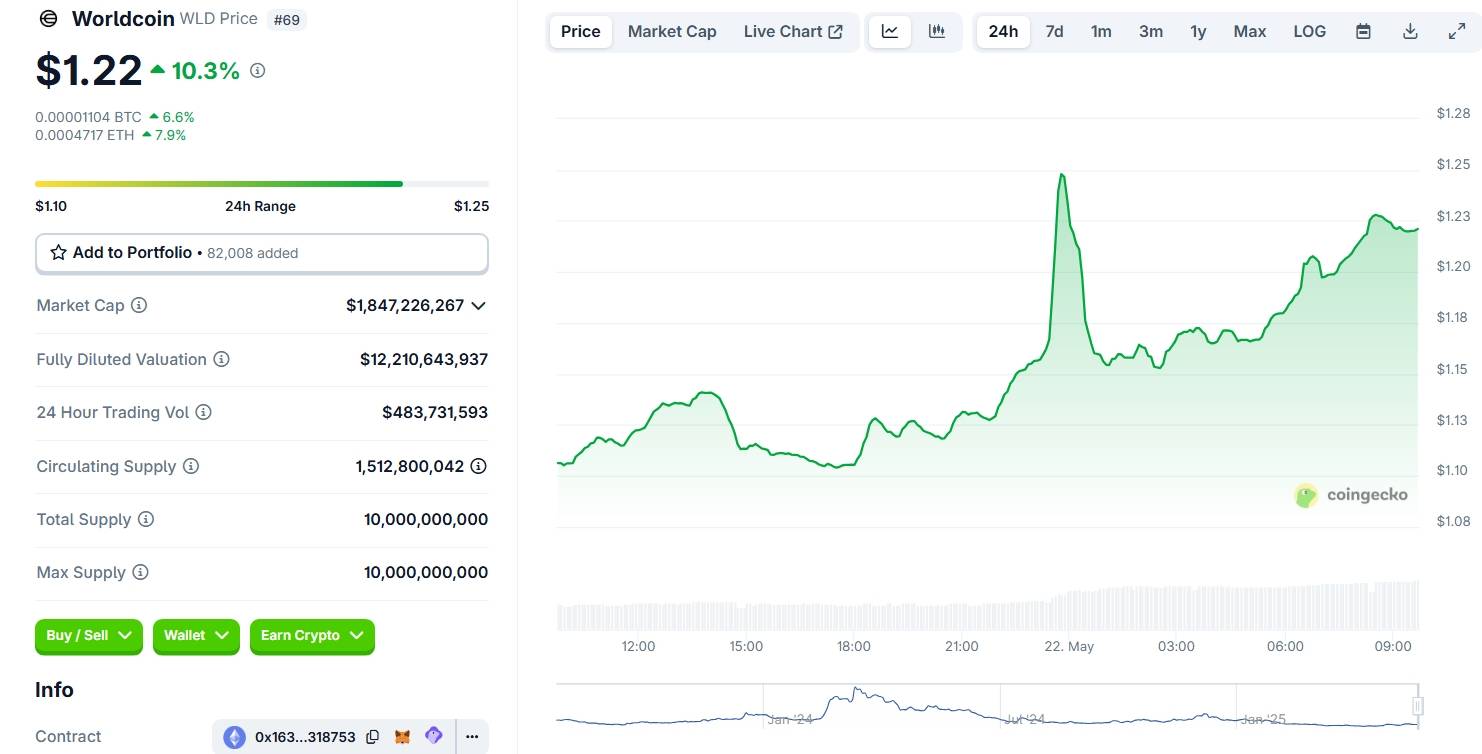This screenshot has width=1482, height=754.
Task: Click the $1.22 current price
Action: point(89,70)
